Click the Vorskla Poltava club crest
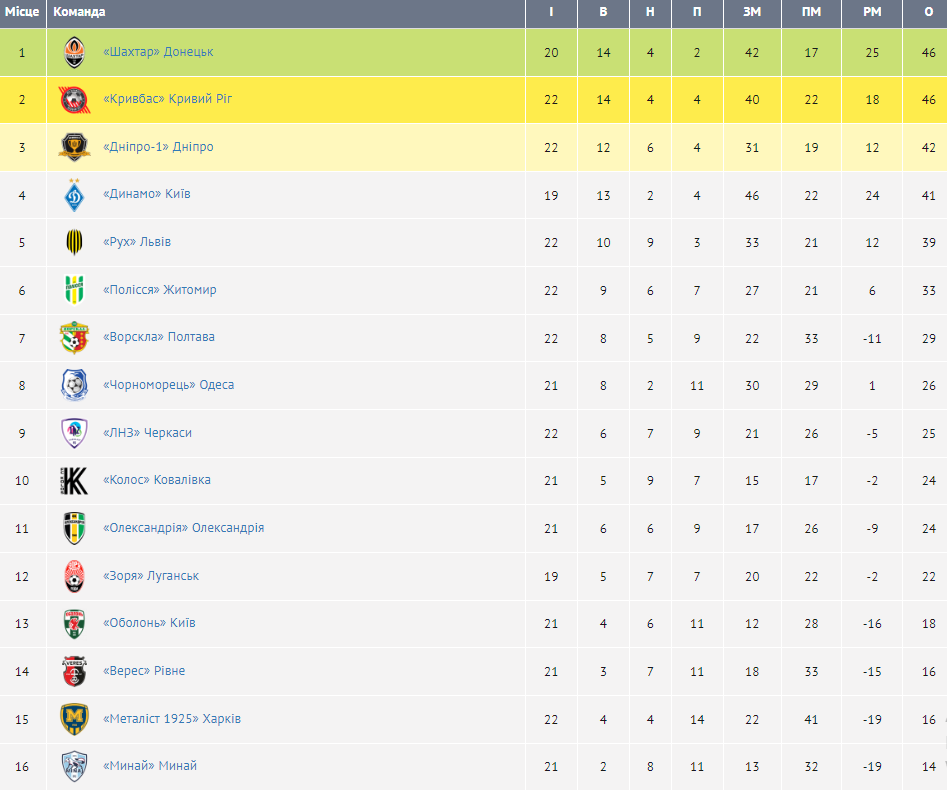The image size is (947, 791). (x=75, y=338)
